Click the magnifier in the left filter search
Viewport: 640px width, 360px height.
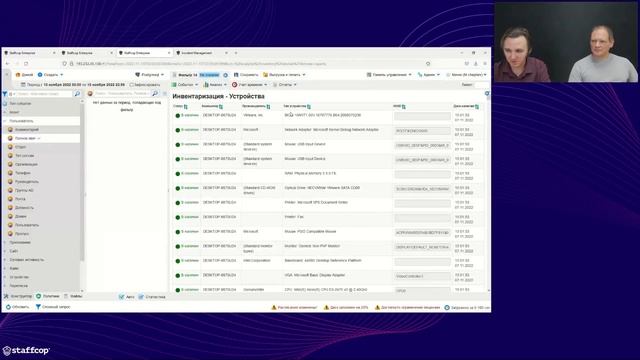click(x=77, y=94)
